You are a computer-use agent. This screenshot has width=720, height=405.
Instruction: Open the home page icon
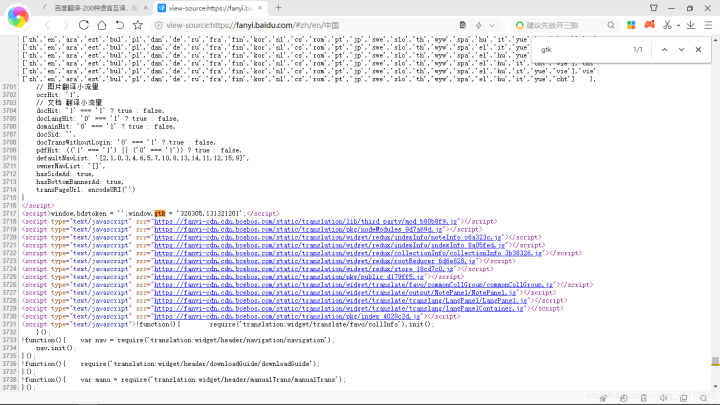pyautogui.click(x=101, y=25)
